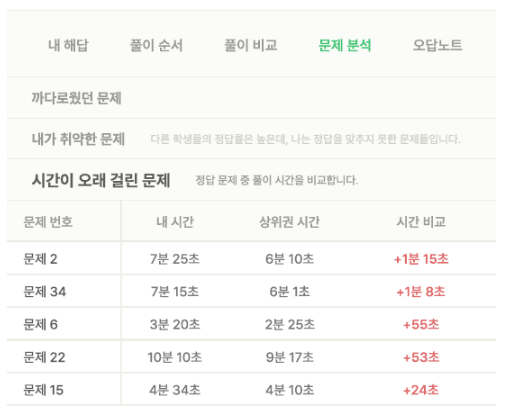The height and width of the screenshot is (417, 509).
Task: Click the 상위권 시간 column header
Action: click(x=289, y=222)
